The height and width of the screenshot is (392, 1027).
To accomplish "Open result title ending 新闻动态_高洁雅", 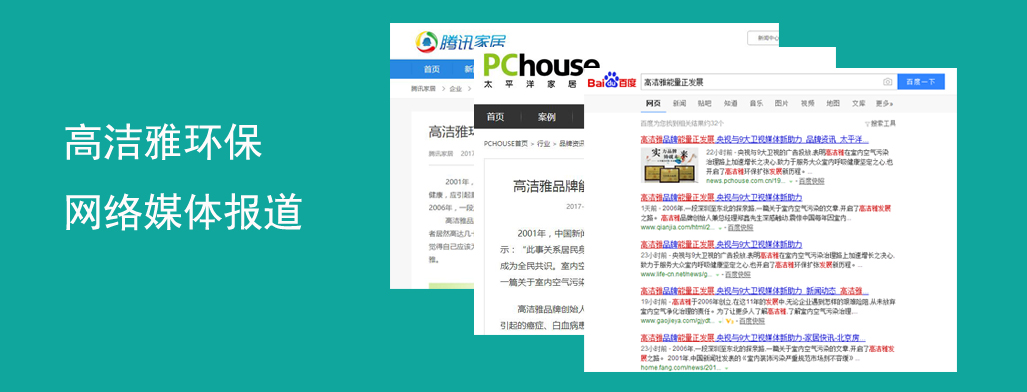I will pyautogui.click(x=754, y=290).
